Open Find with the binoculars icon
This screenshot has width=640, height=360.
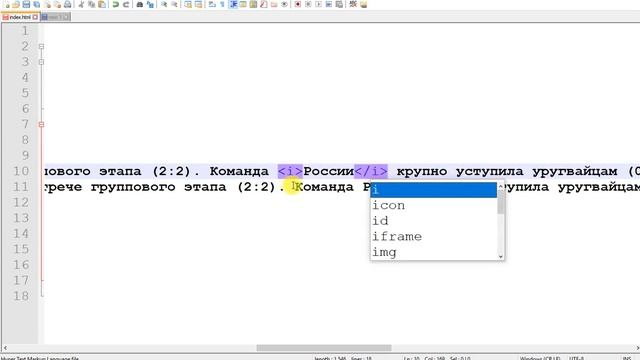pyautogui.click(x=140, y=4)
